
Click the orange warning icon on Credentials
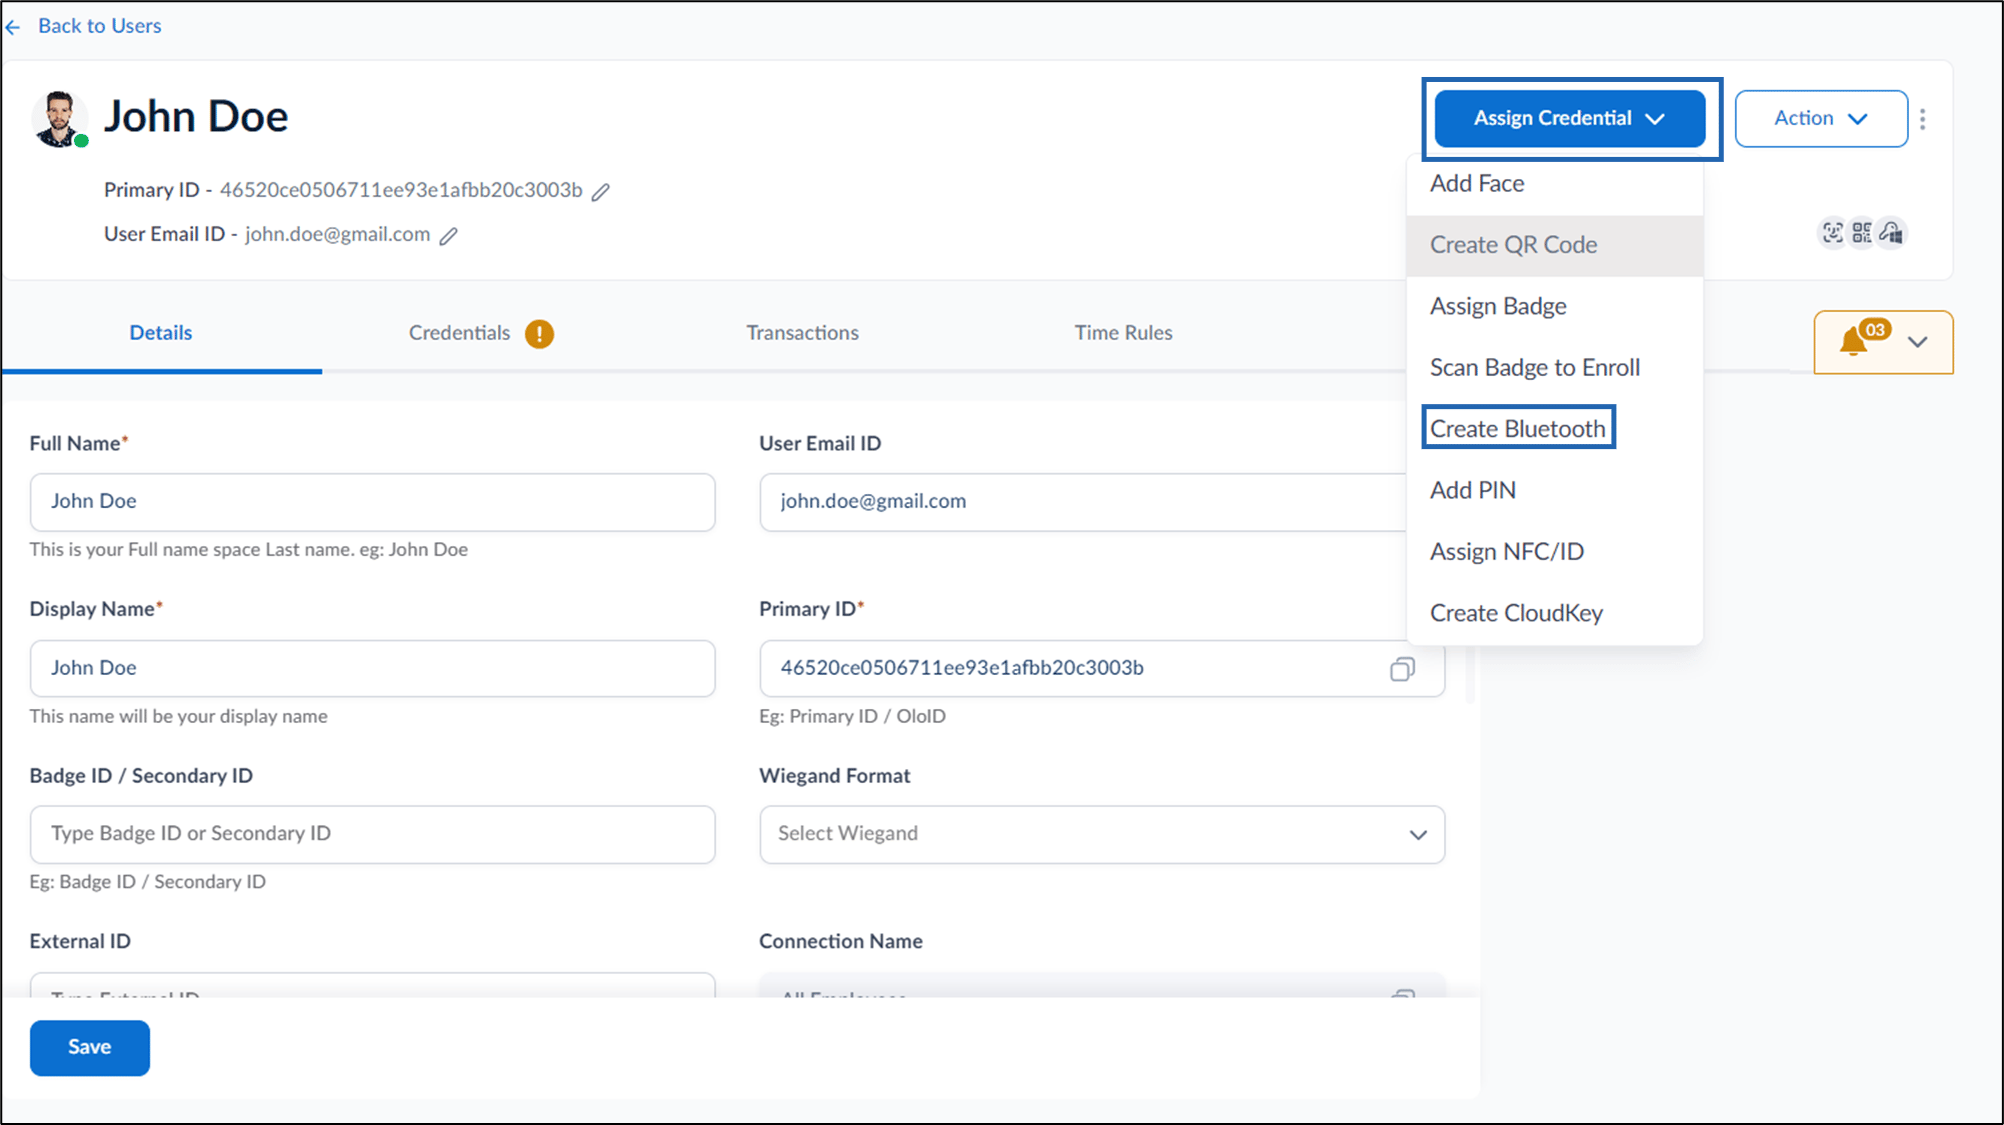click(x=539, y=333)
